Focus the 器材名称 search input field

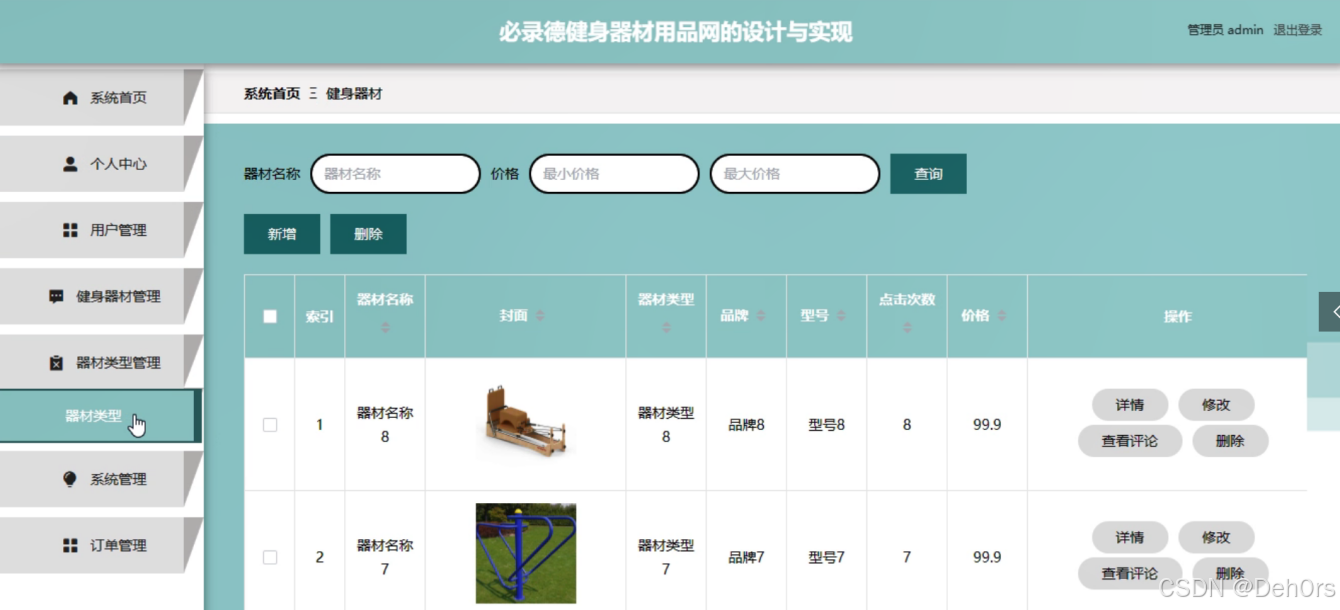tap(396, 174)
